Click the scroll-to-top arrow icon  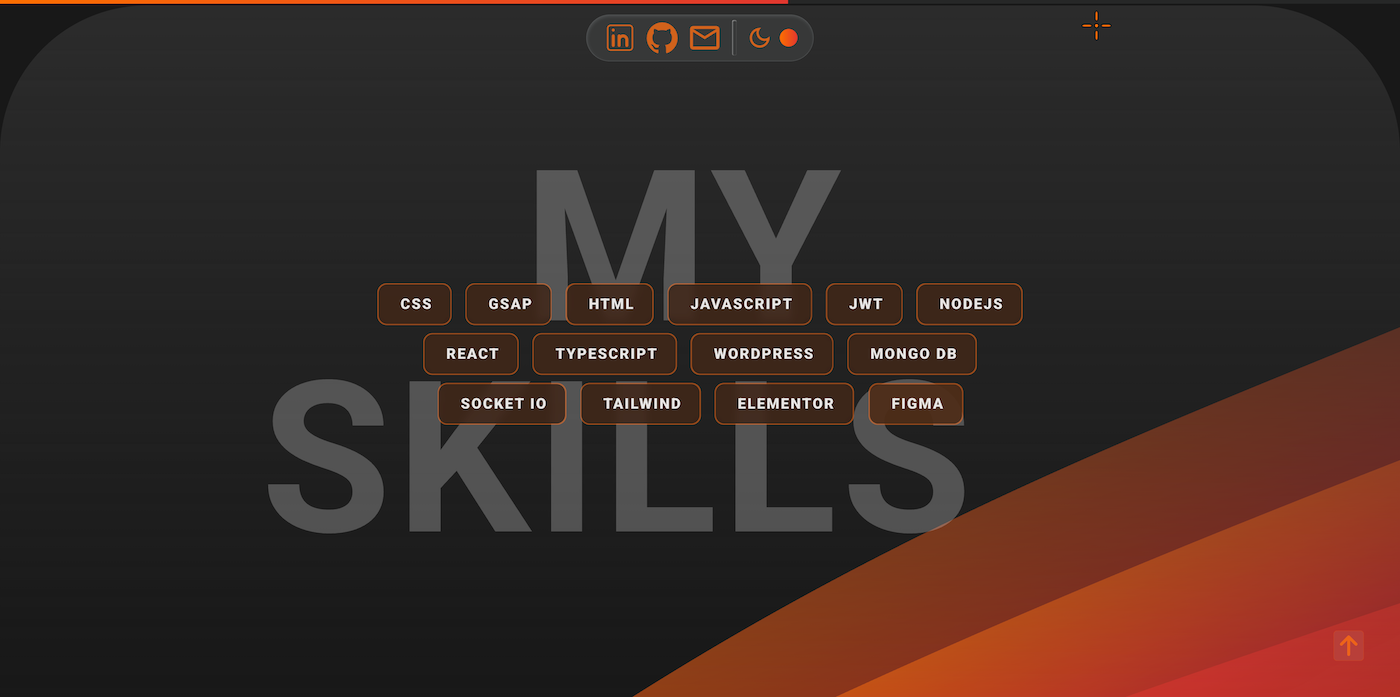(1348, 645)
